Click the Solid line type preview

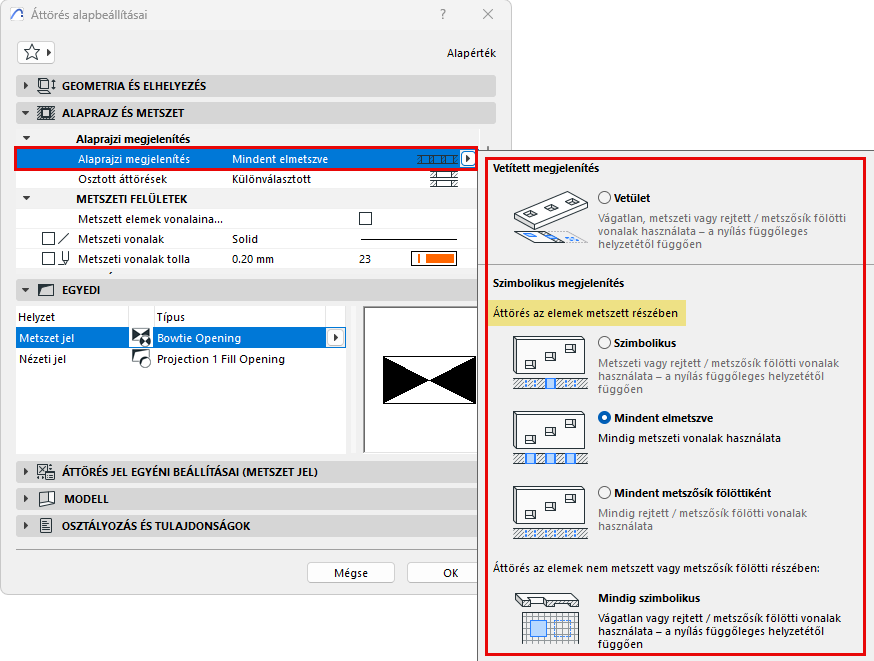tap(409, 239)
